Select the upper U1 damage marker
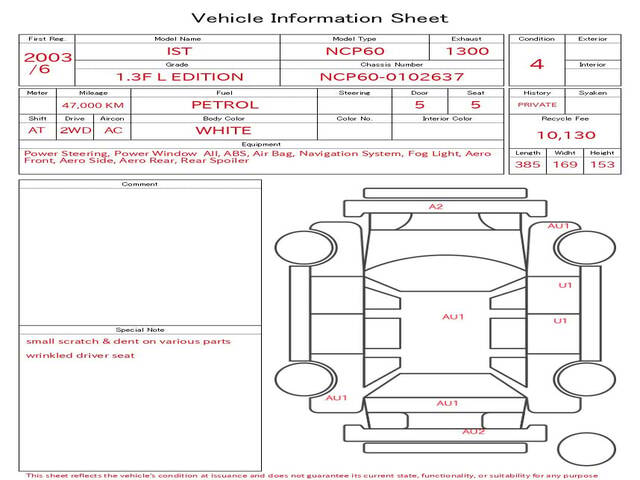The width and height of the screenshot is (640, 480). coord(564,286)
